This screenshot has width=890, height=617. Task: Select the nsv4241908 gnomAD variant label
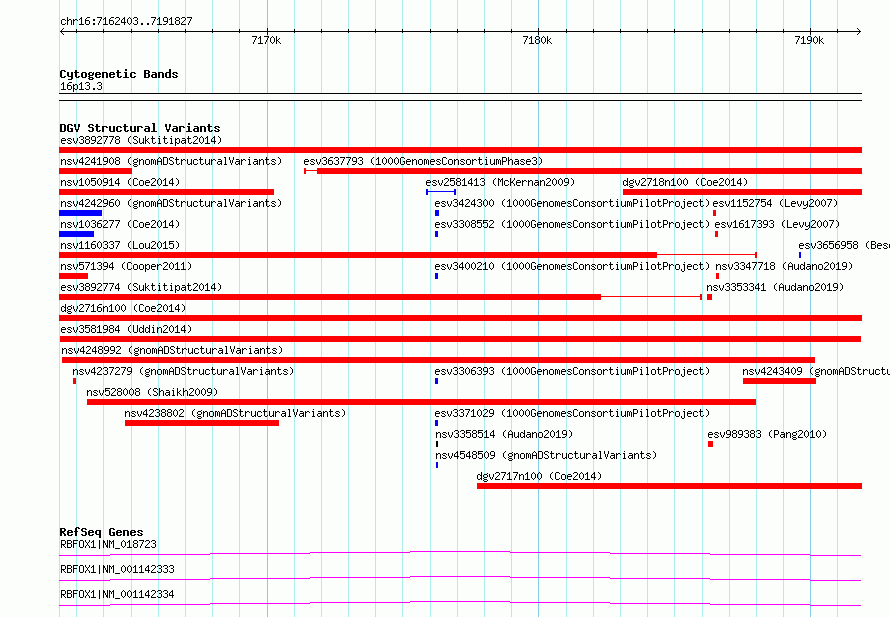(x=171, y=161)
